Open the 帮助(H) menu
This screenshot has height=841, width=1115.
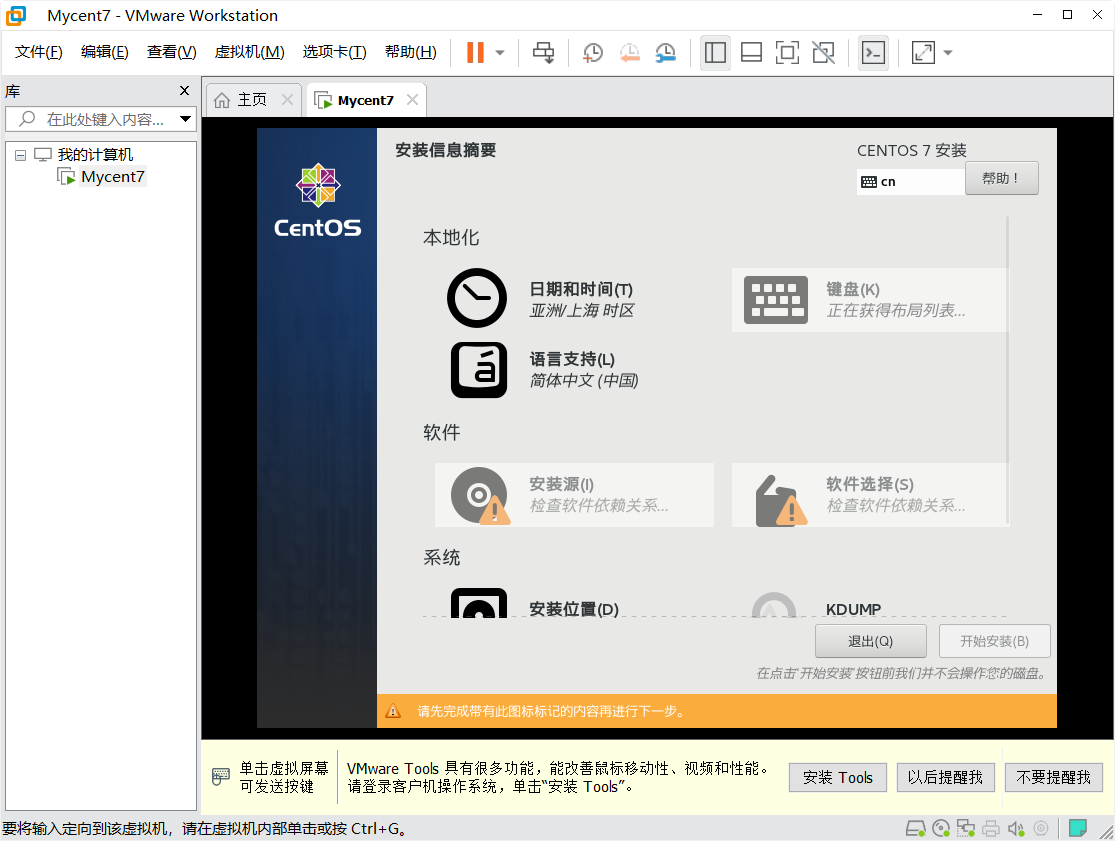[x=410, y=52]
